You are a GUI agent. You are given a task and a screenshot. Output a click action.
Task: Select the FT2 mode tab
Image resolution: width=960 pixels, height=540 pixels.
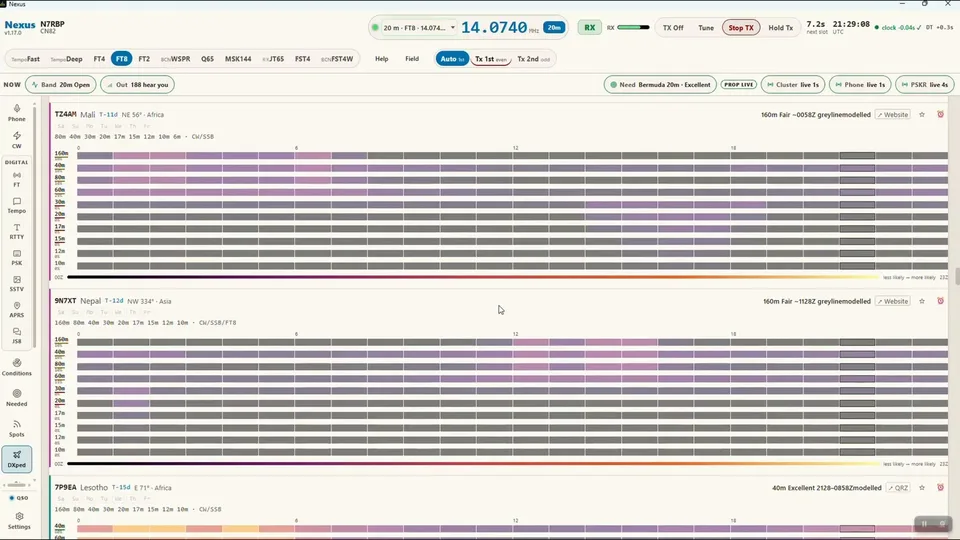tap(144, 59)
